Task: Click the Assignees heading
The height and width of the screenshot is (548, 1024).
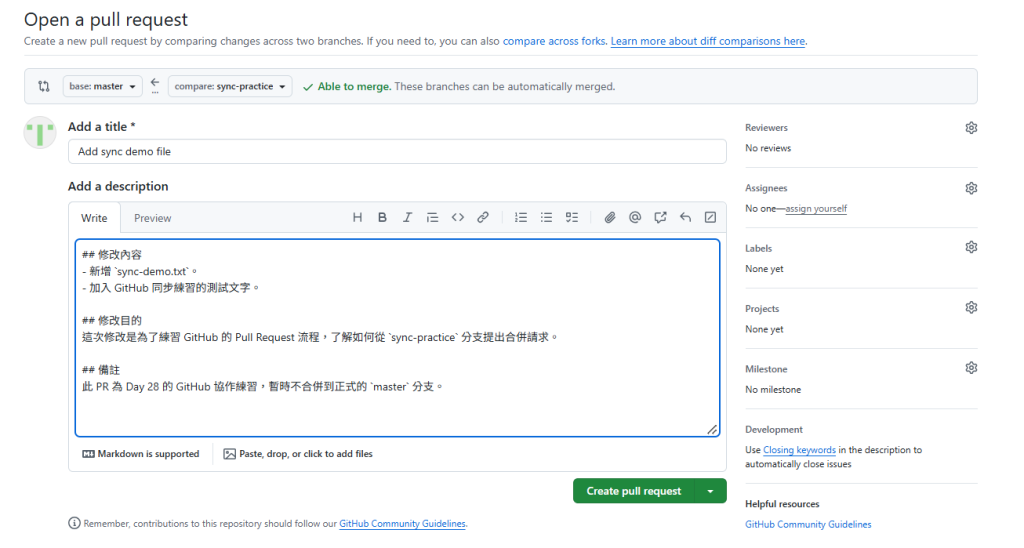Action: pos(766,188)
